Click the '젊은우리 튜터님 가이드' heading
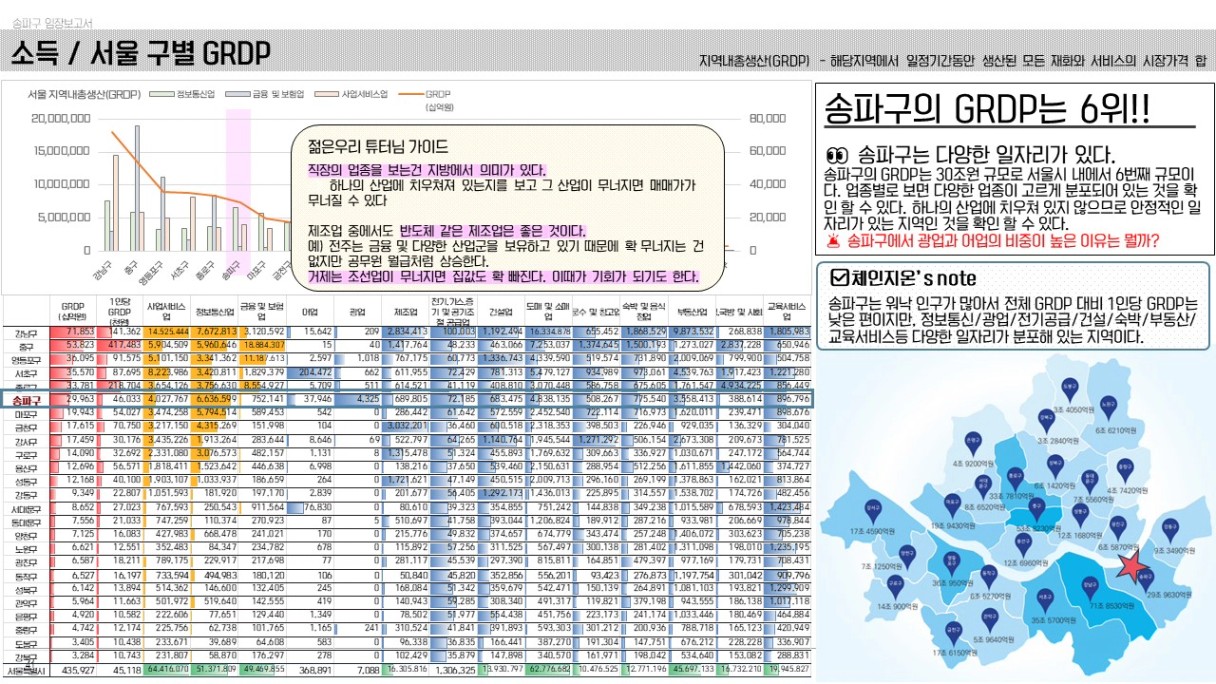The height and width of the screenshot is (684, 1216). point(377,147)
